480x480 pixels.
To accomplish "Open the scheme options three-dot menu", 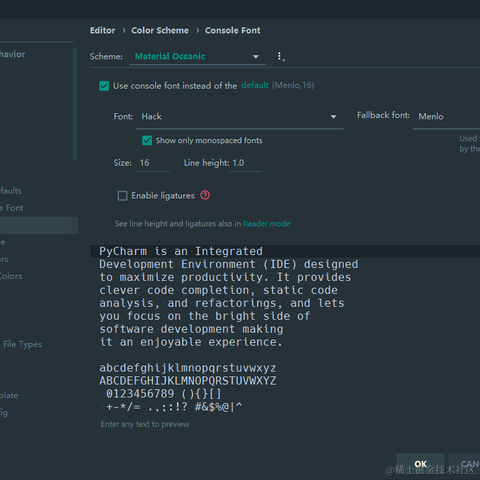I will coord(280,56).
